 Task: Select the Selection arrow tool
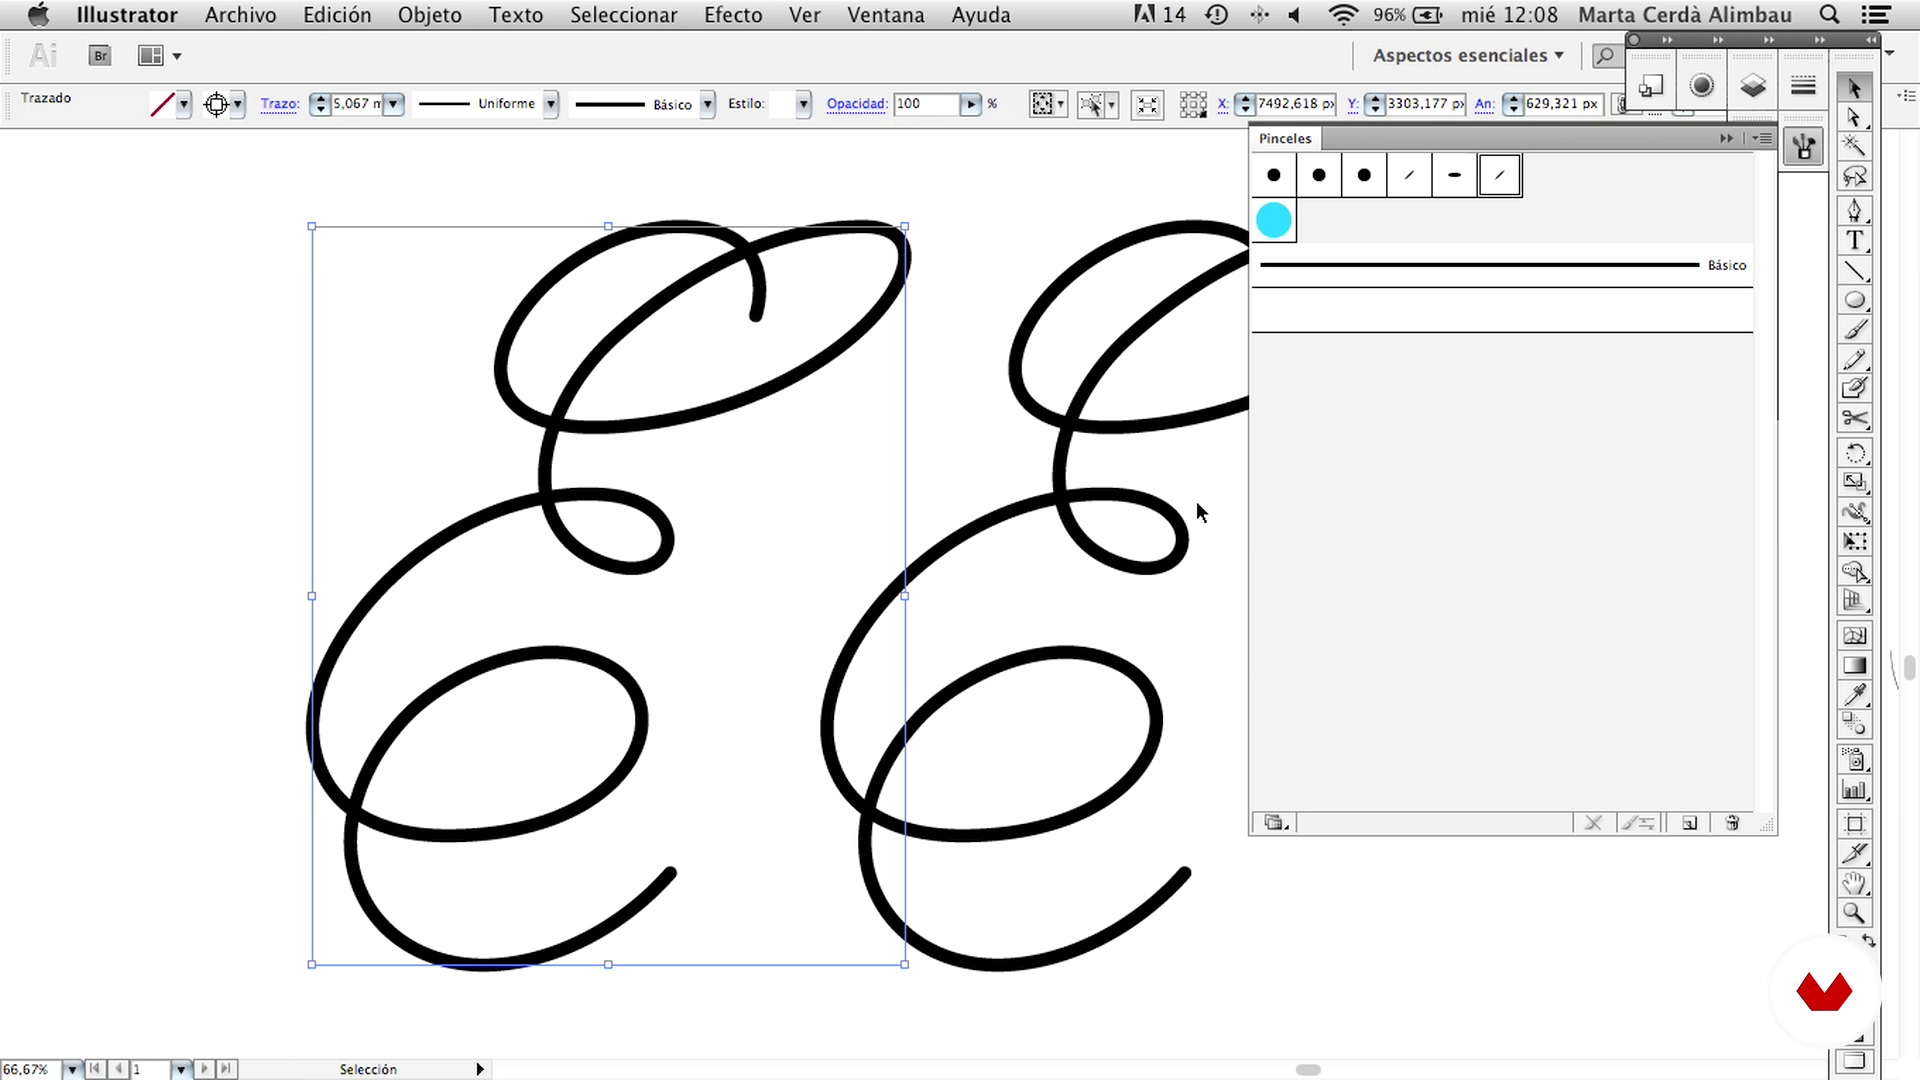pos(1855,88)
